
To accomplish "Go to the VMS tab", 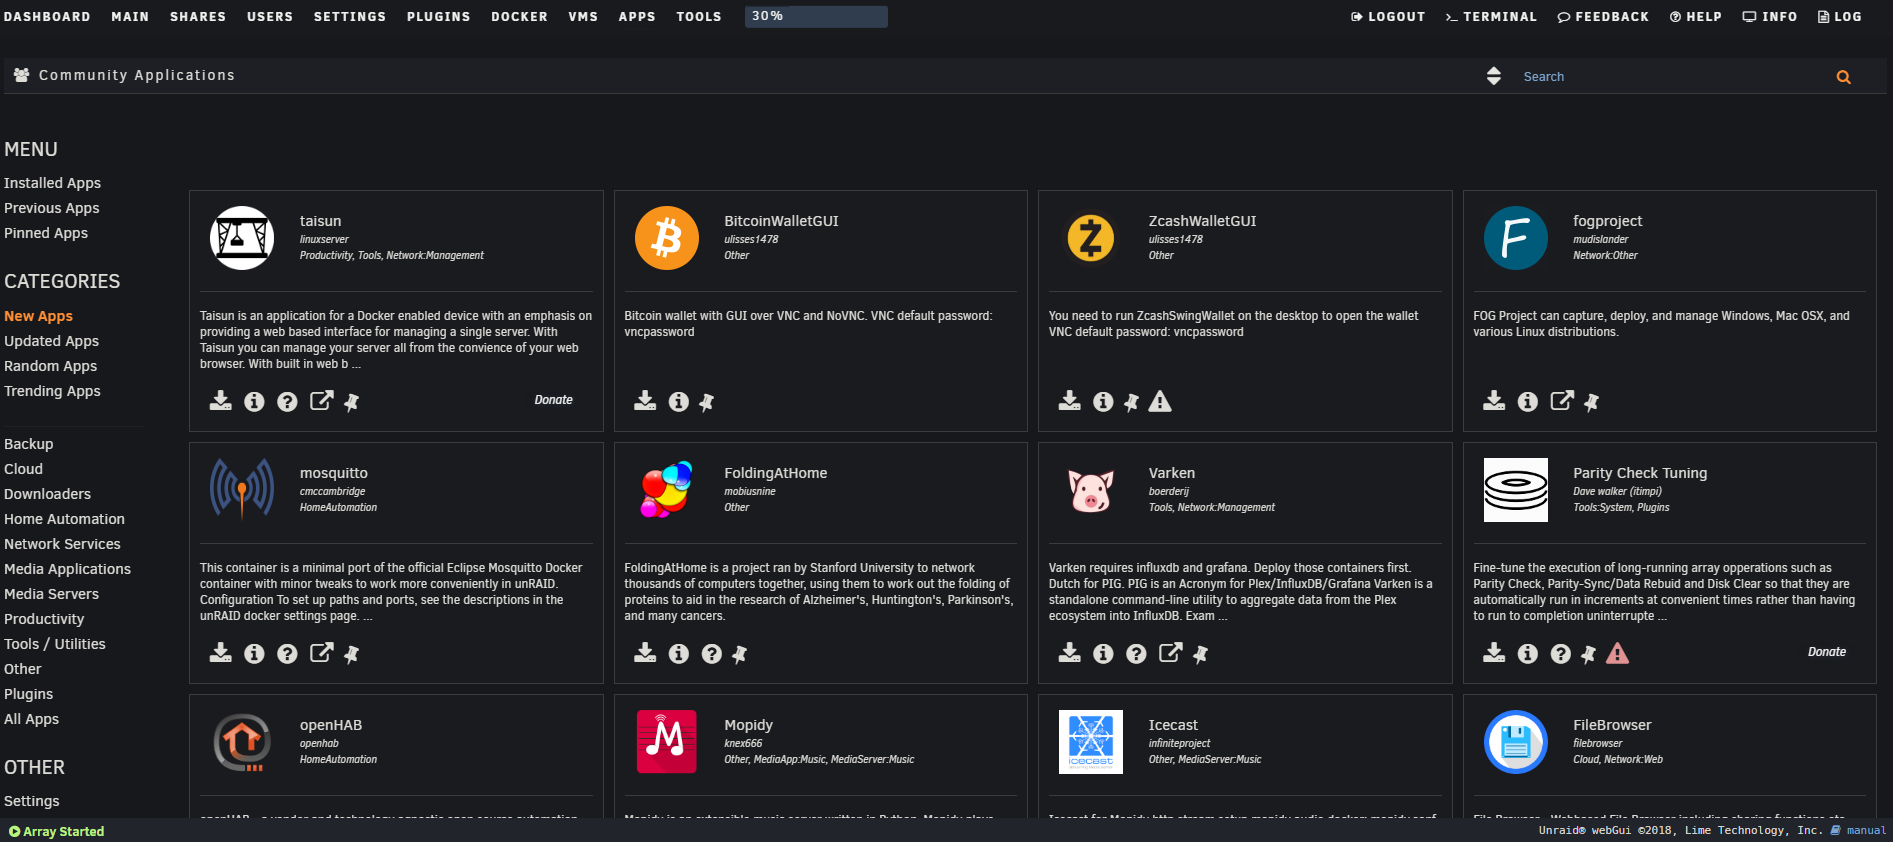I will 583,17.
